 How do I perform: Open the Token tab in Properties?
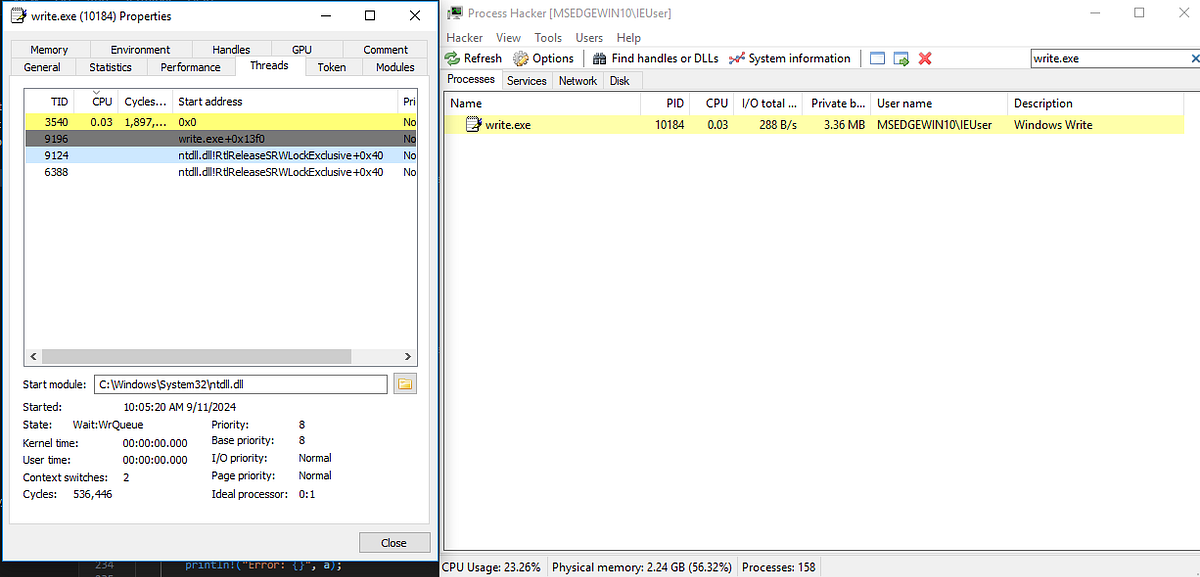(332, 67)
